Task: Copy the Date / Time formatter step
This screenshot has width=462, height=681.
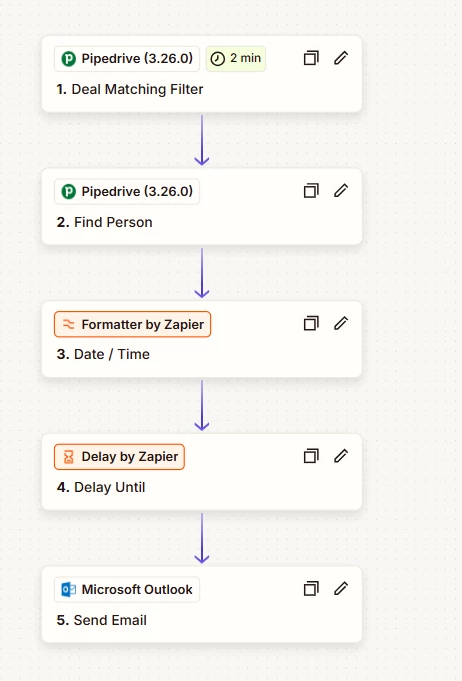Action: (311, 323)
